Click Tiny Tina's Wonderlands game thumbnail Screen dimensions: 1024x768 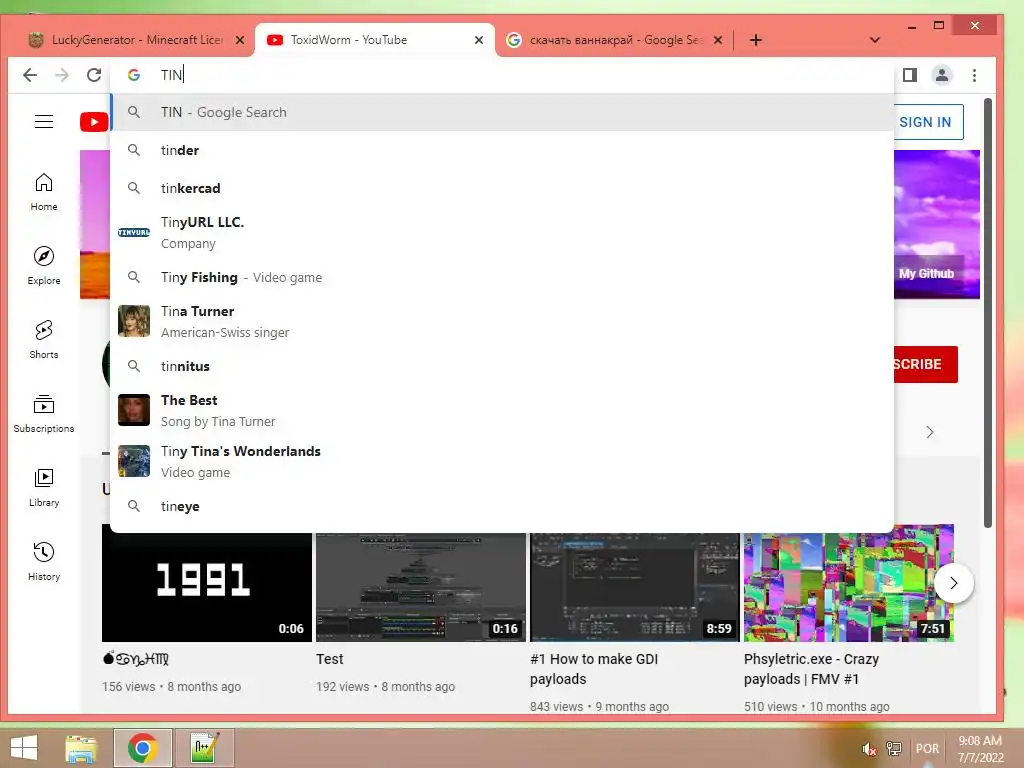[x=134, y=461]
